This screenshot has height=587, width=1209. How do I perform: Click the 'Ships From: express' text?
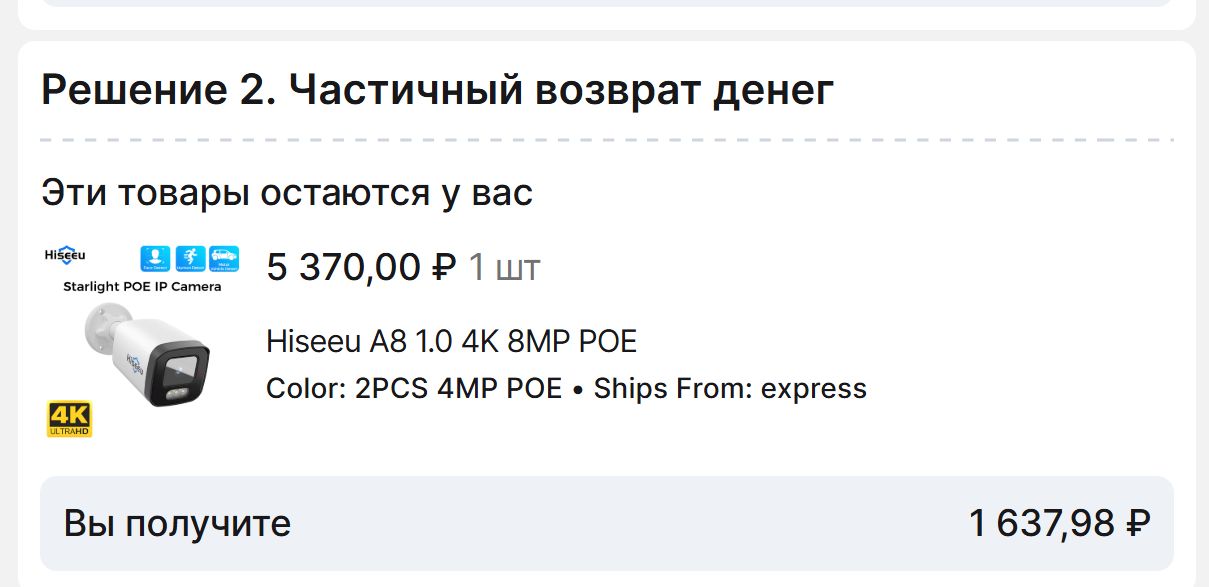(x=730, y=388)
